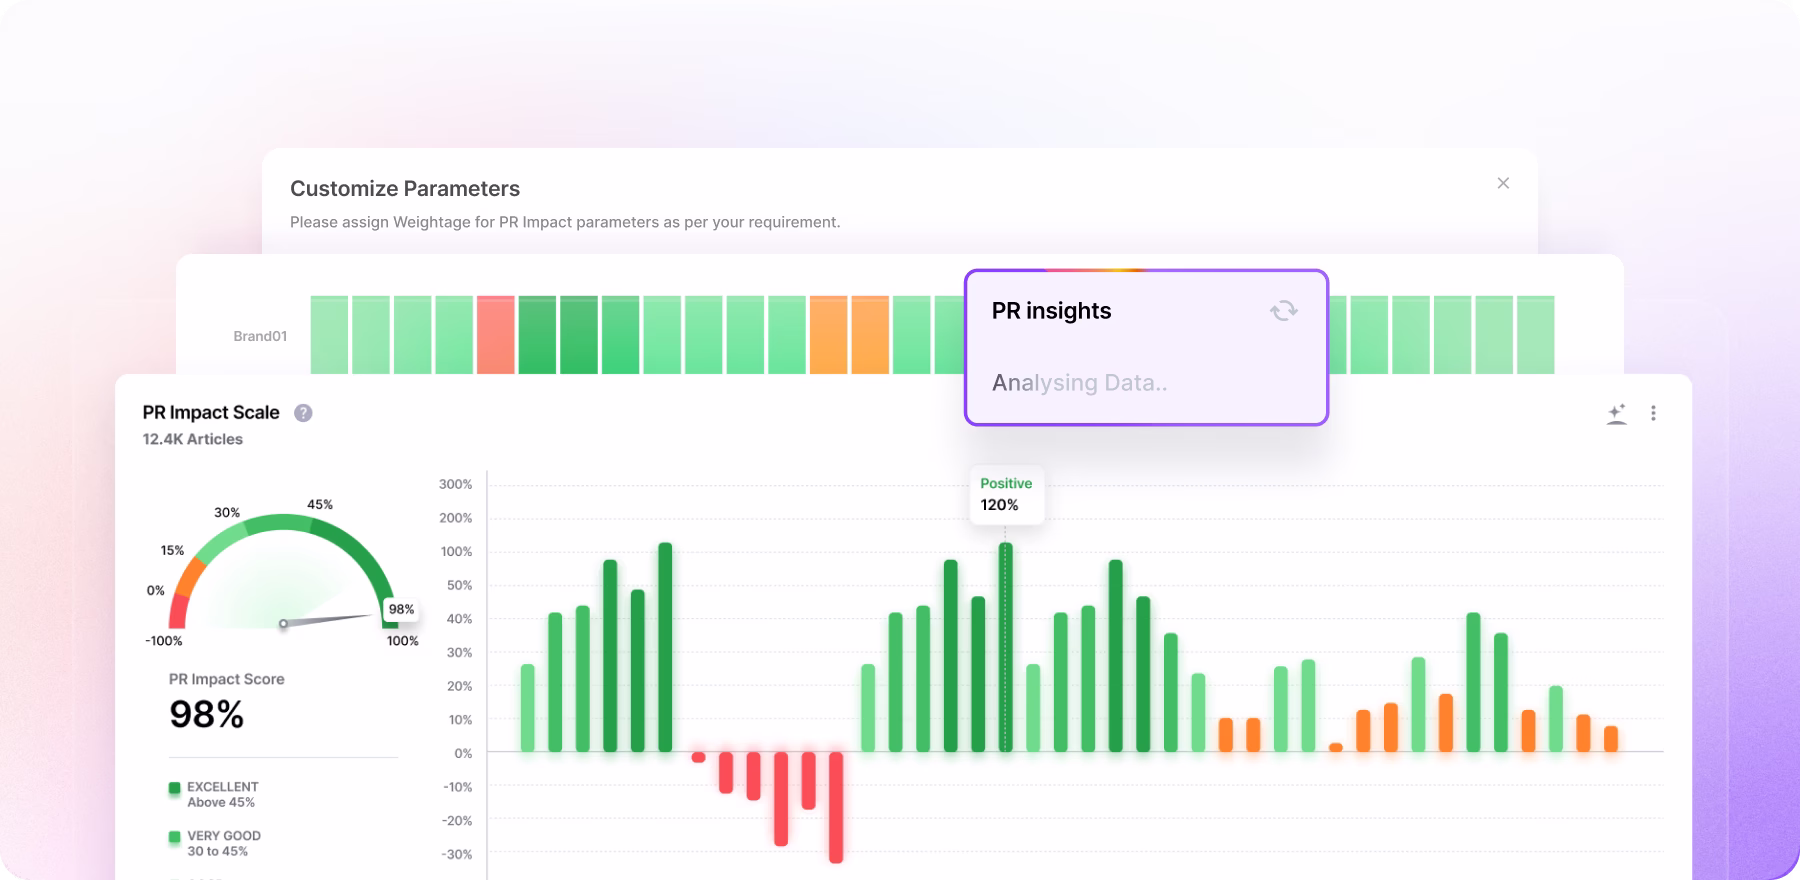
Task: Open the three-dot menu on PR Impact card
Action: pyautogui.click(x=1653, y=413)
